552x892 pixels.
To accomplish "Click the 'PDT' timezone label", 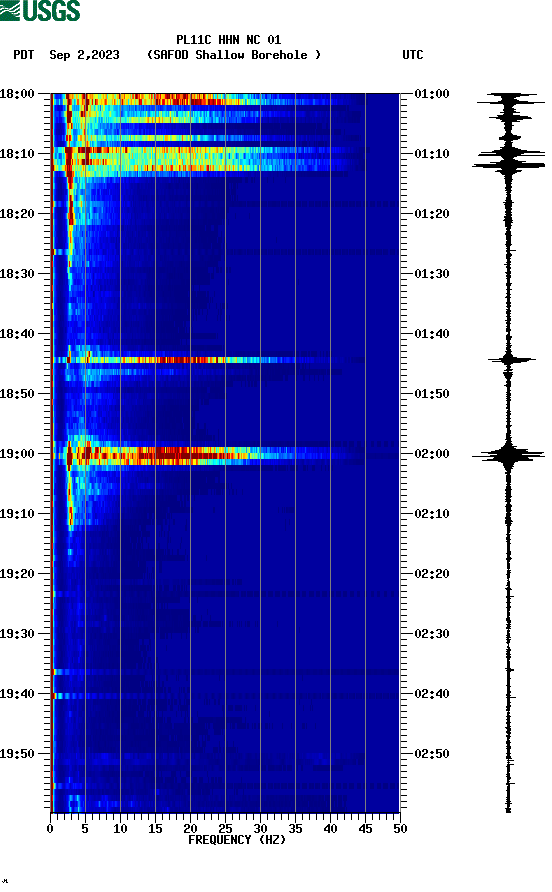I will (24, 55).
